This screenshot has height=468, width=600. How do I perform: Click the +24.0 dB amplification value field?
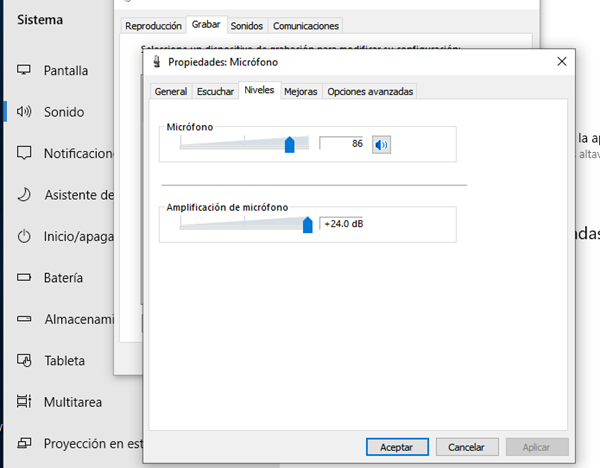click(341, 224)
